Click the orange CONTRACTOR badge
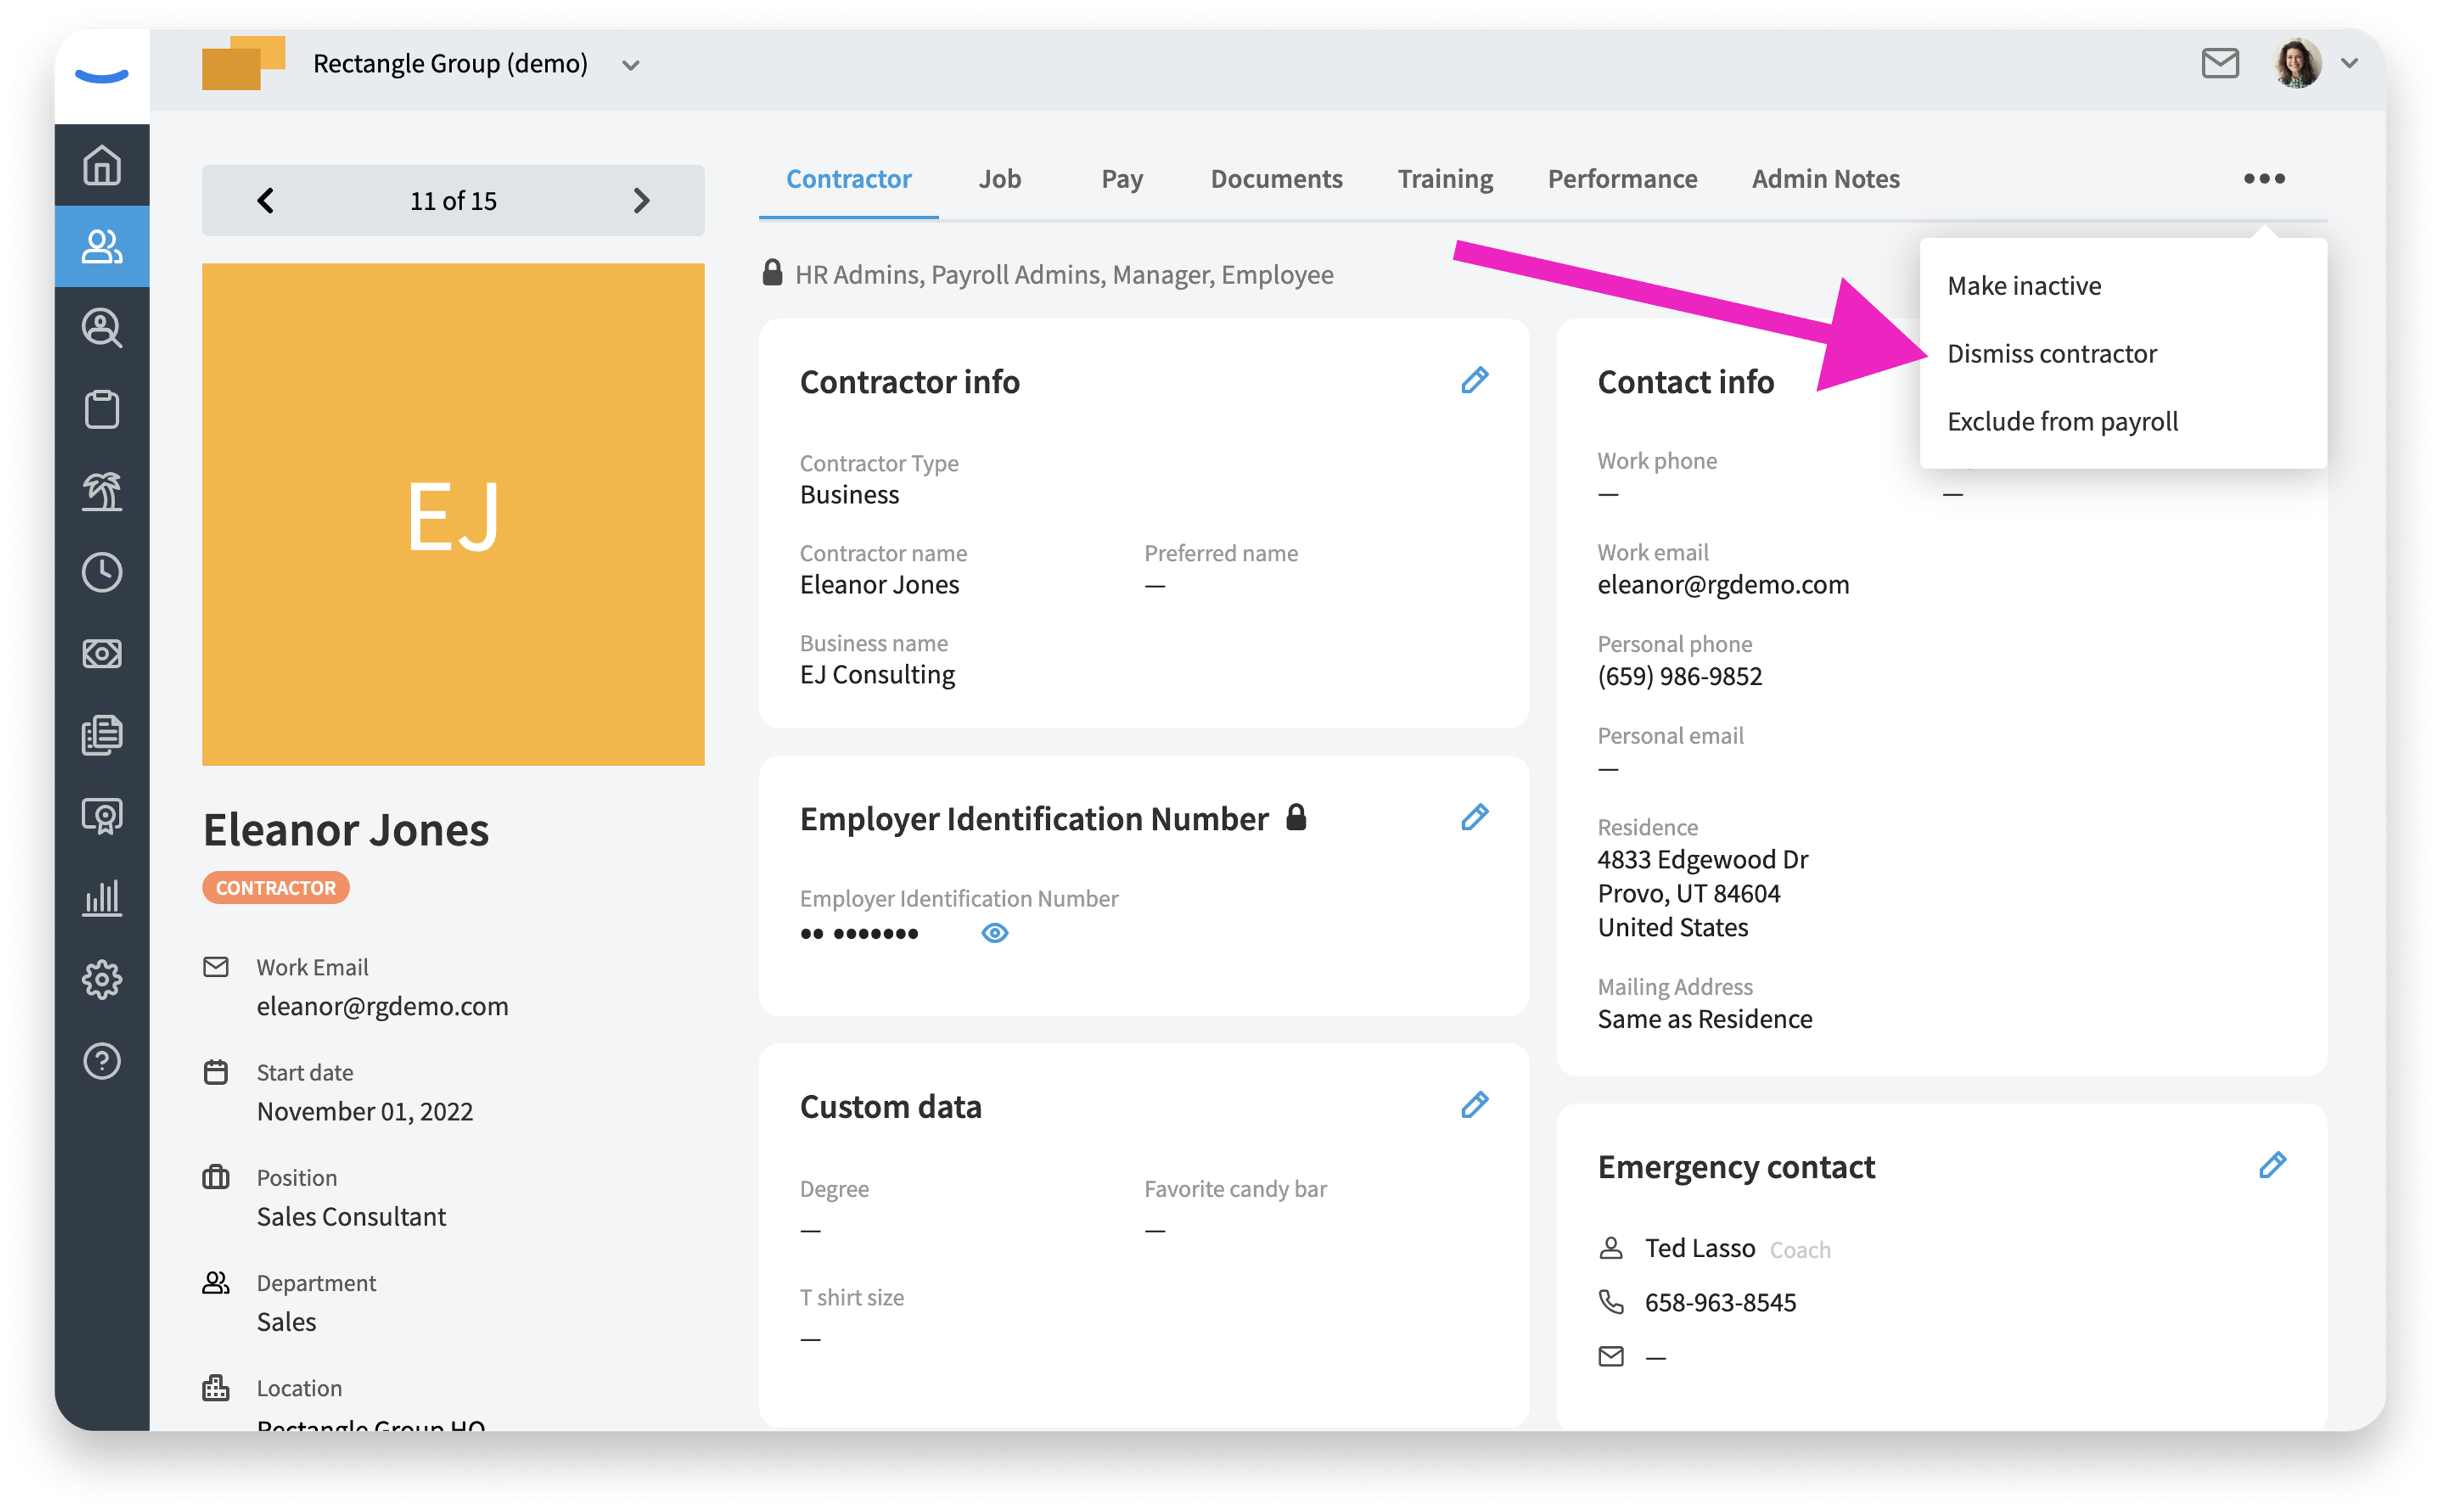2441x1512 pixels. [276, 888]
